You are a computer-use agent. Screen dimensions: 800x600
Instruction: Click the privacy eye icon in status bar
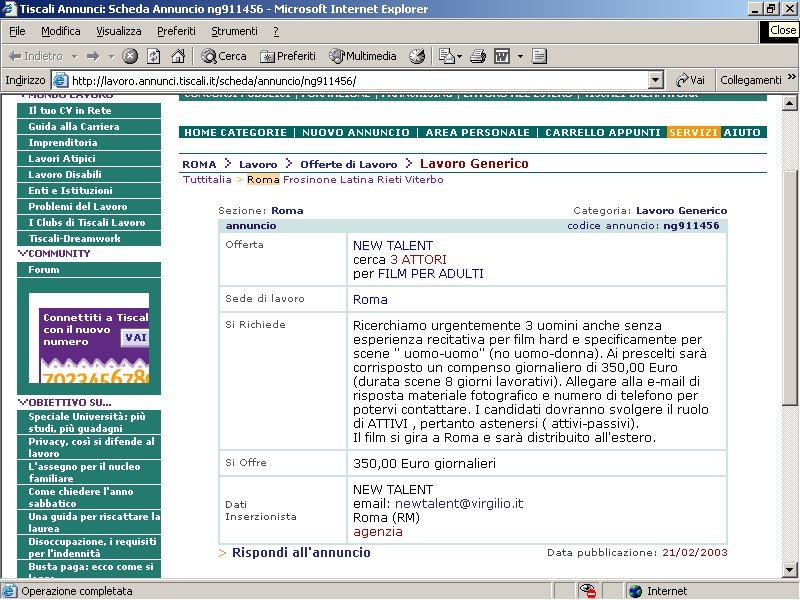[x=588, y=591]
